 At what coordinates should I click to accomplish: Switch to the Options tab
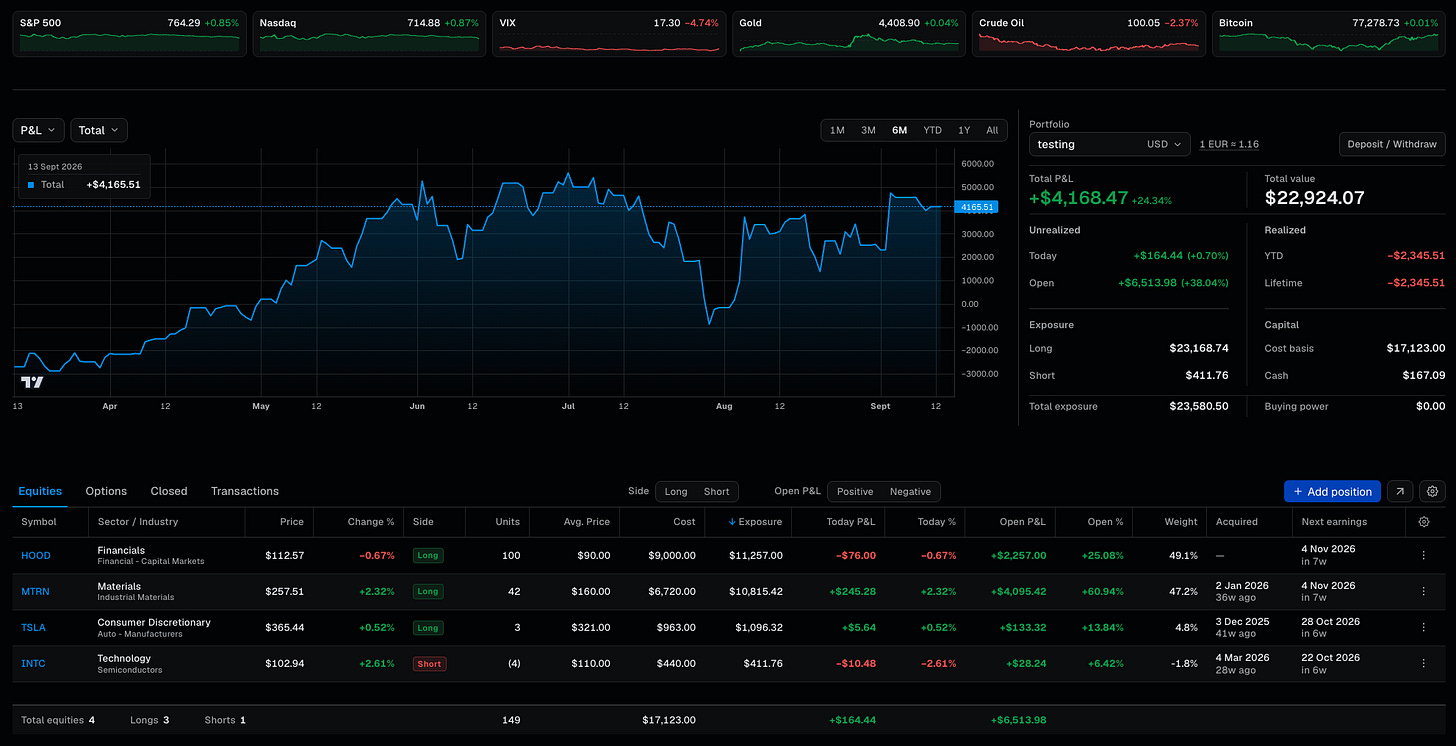click(x=106, y=491)
